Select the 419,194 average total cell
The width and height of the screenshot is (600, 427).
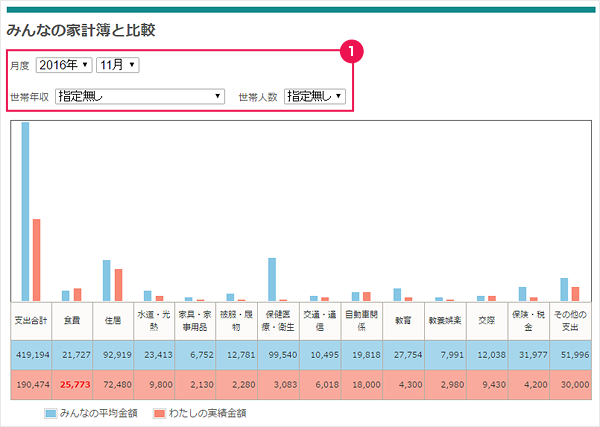pos(31,355)
